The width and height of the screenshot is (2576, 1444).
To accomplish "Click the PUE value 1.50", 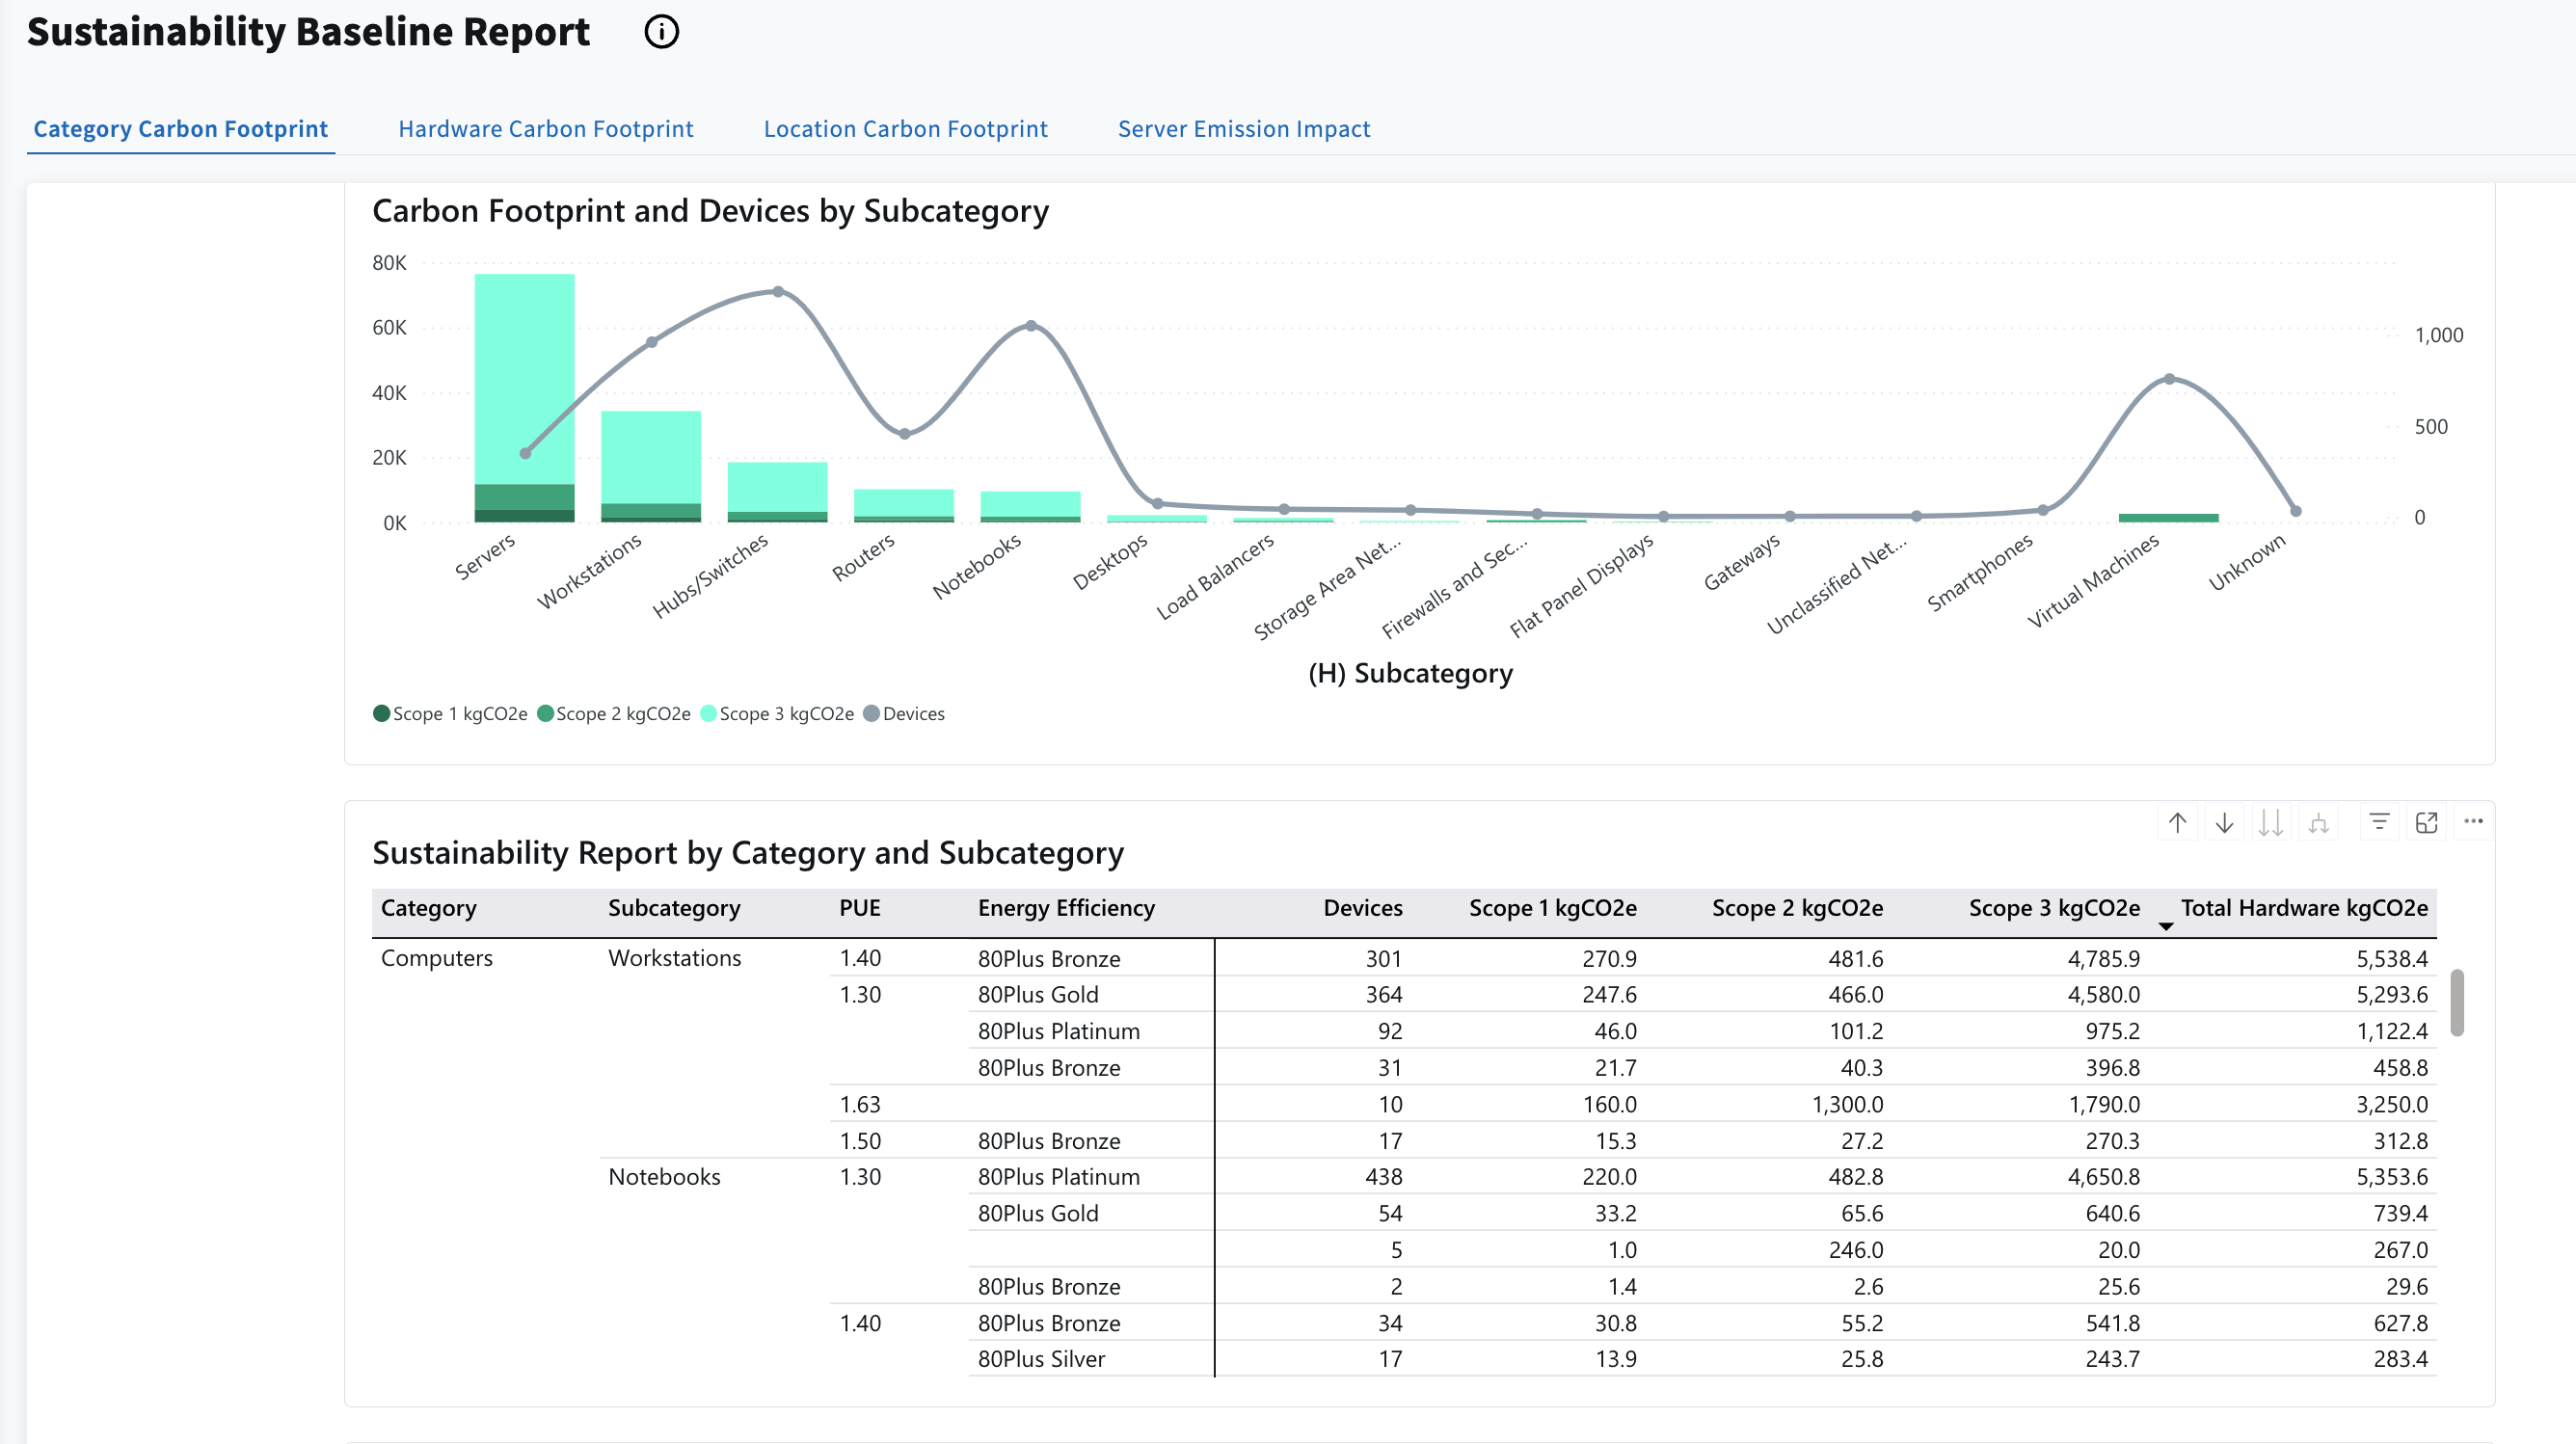I will point(860,1141).
